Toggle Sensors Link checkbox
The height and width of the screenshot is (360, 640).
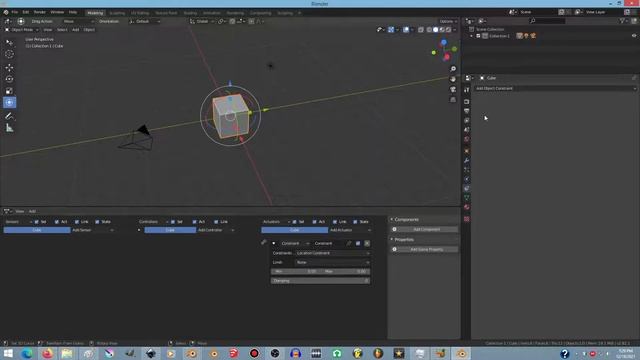coord(77,222)
